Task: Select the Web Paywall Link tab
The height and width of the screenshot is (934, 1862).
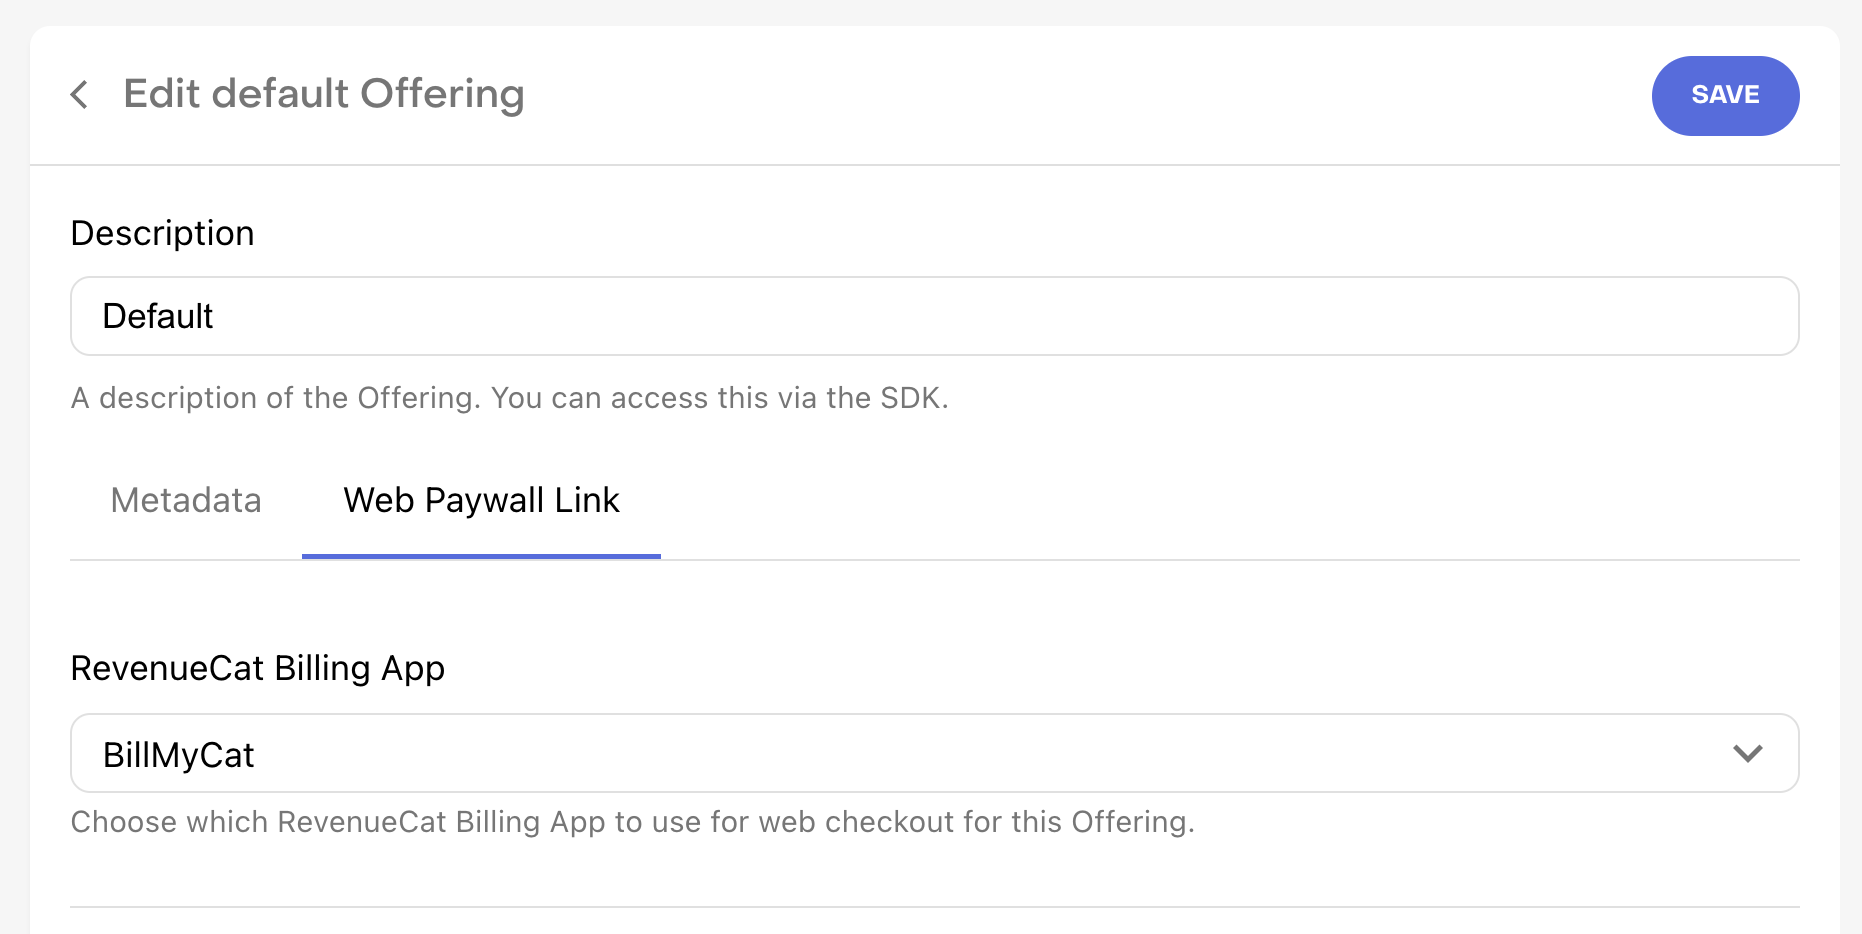Action: click(481, 500)
